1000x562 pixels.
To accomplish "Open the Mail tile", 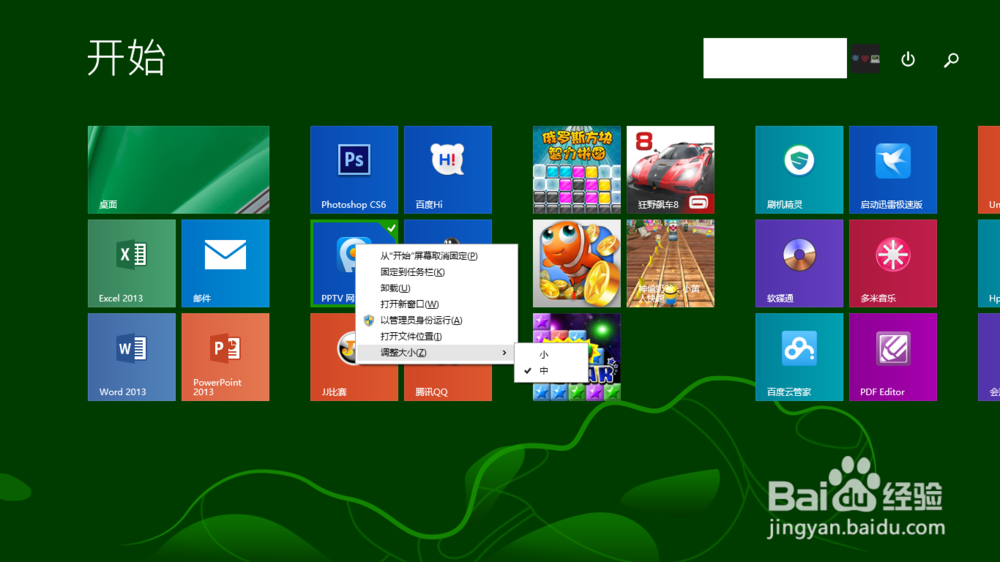I will pyautogui.click(x=225, y=263).
